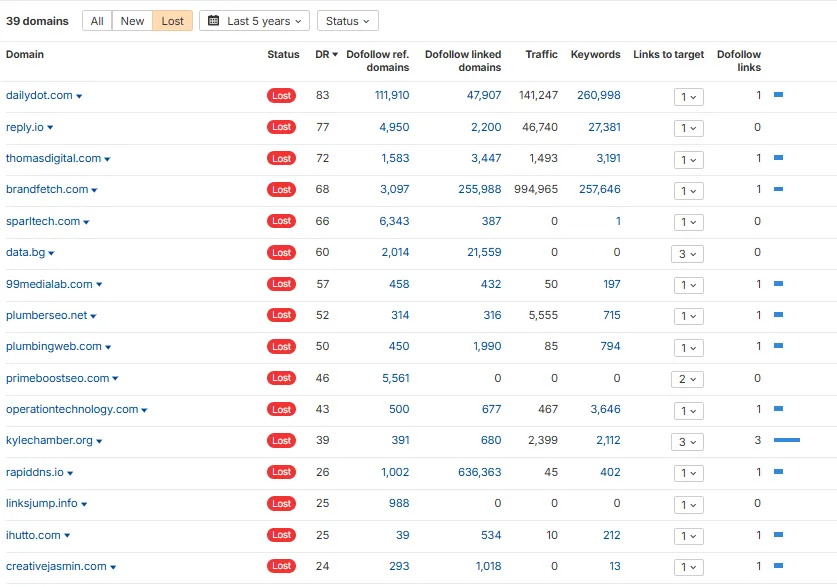Open the "Links to target" selector for primeboostseo.com

(x=688, y=378)
